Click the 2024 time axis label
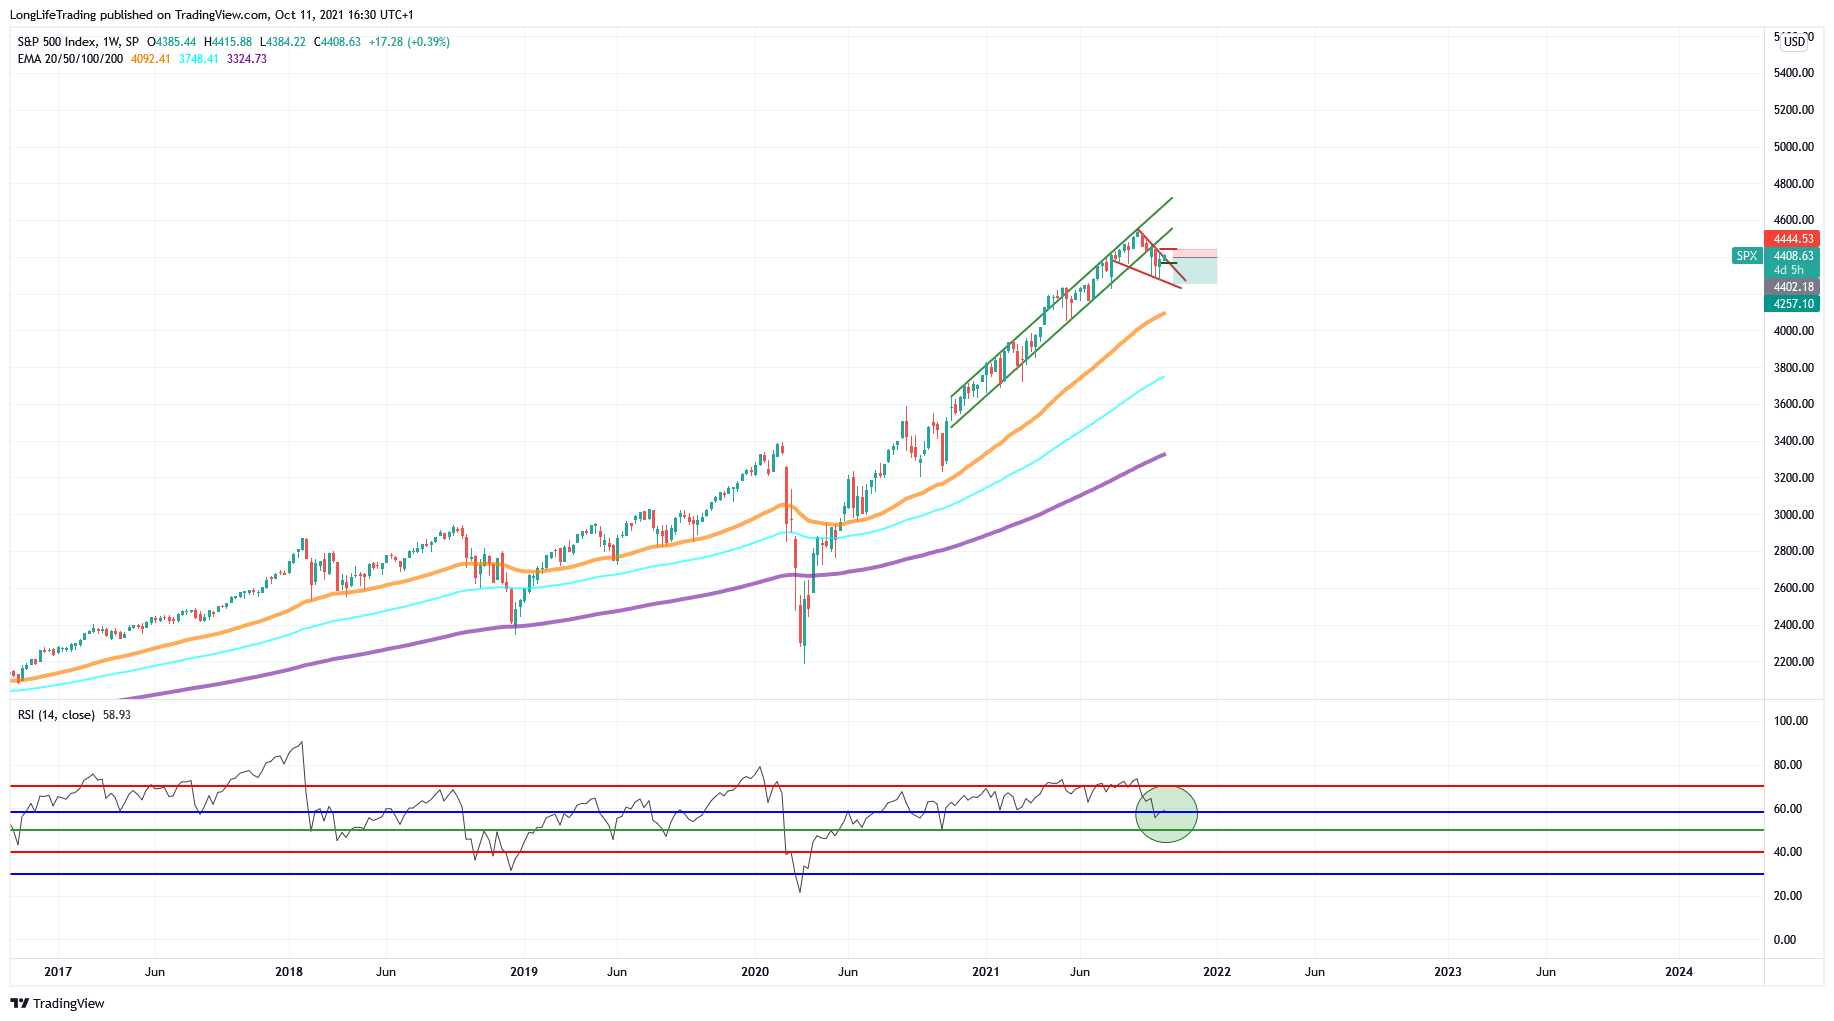Screen dimensions: 1834x1021 point(1679,972)
